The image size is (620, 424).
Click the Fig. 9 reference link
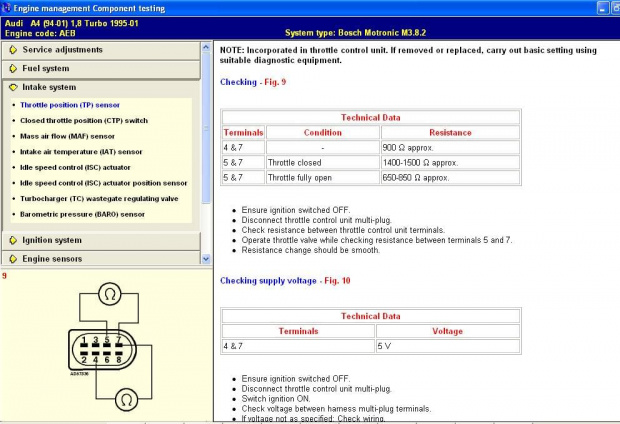click(275, 82)
